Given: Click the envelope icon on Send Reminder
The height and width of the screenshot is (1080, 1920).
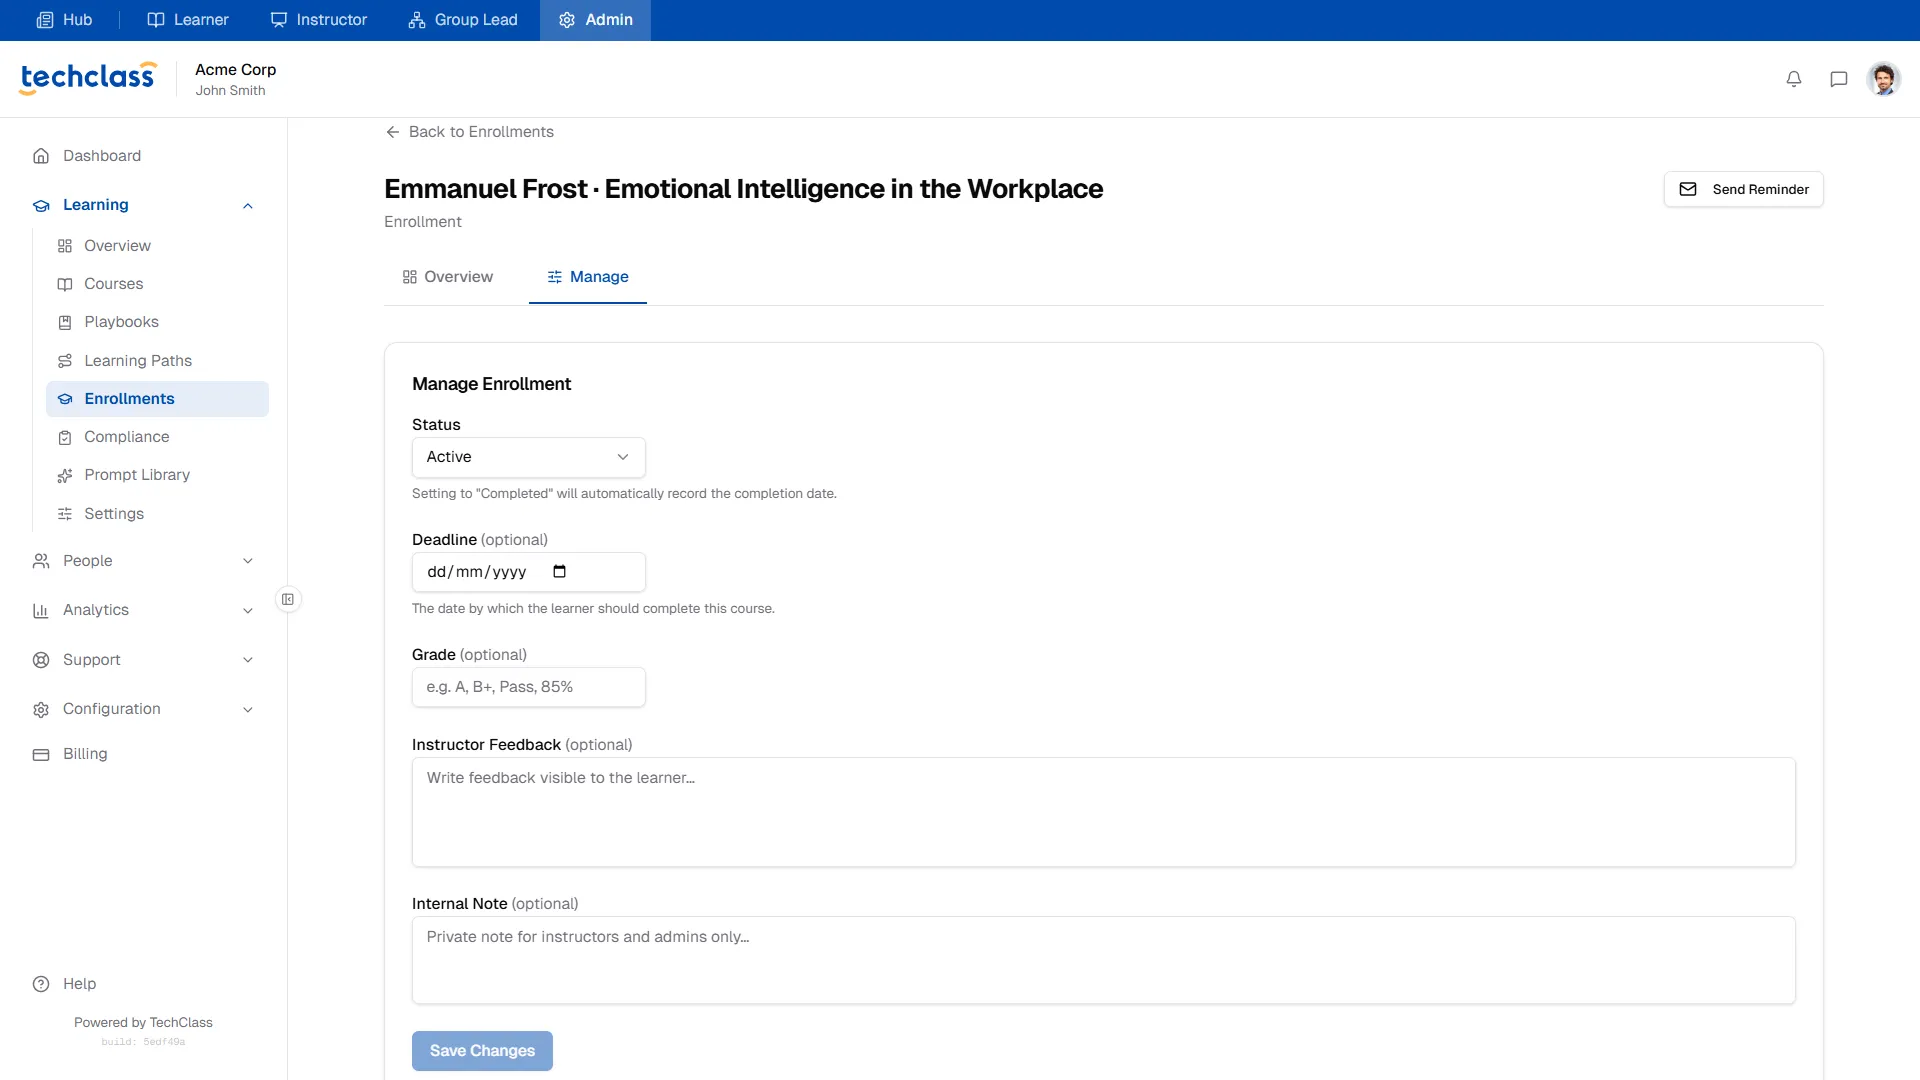Looking at the screenshot, I should click(1688, 189).
